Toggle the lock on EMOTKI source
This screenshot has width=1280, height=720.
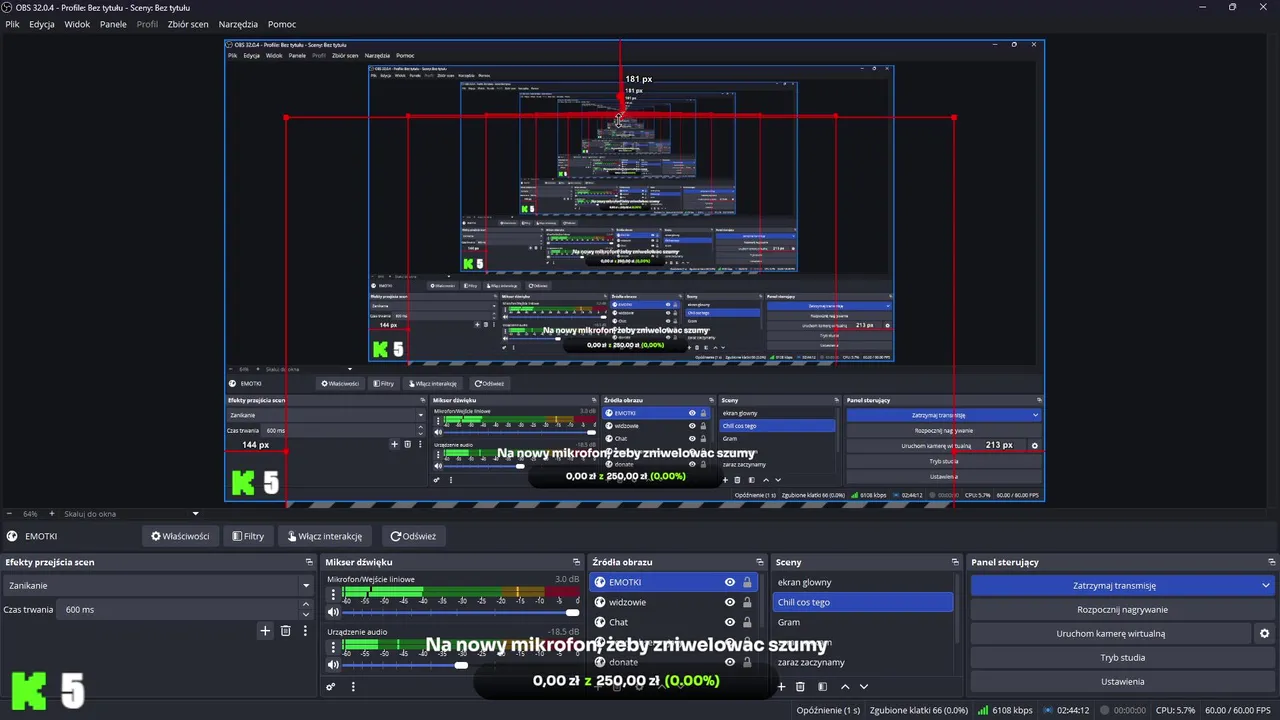coord(747,582)
